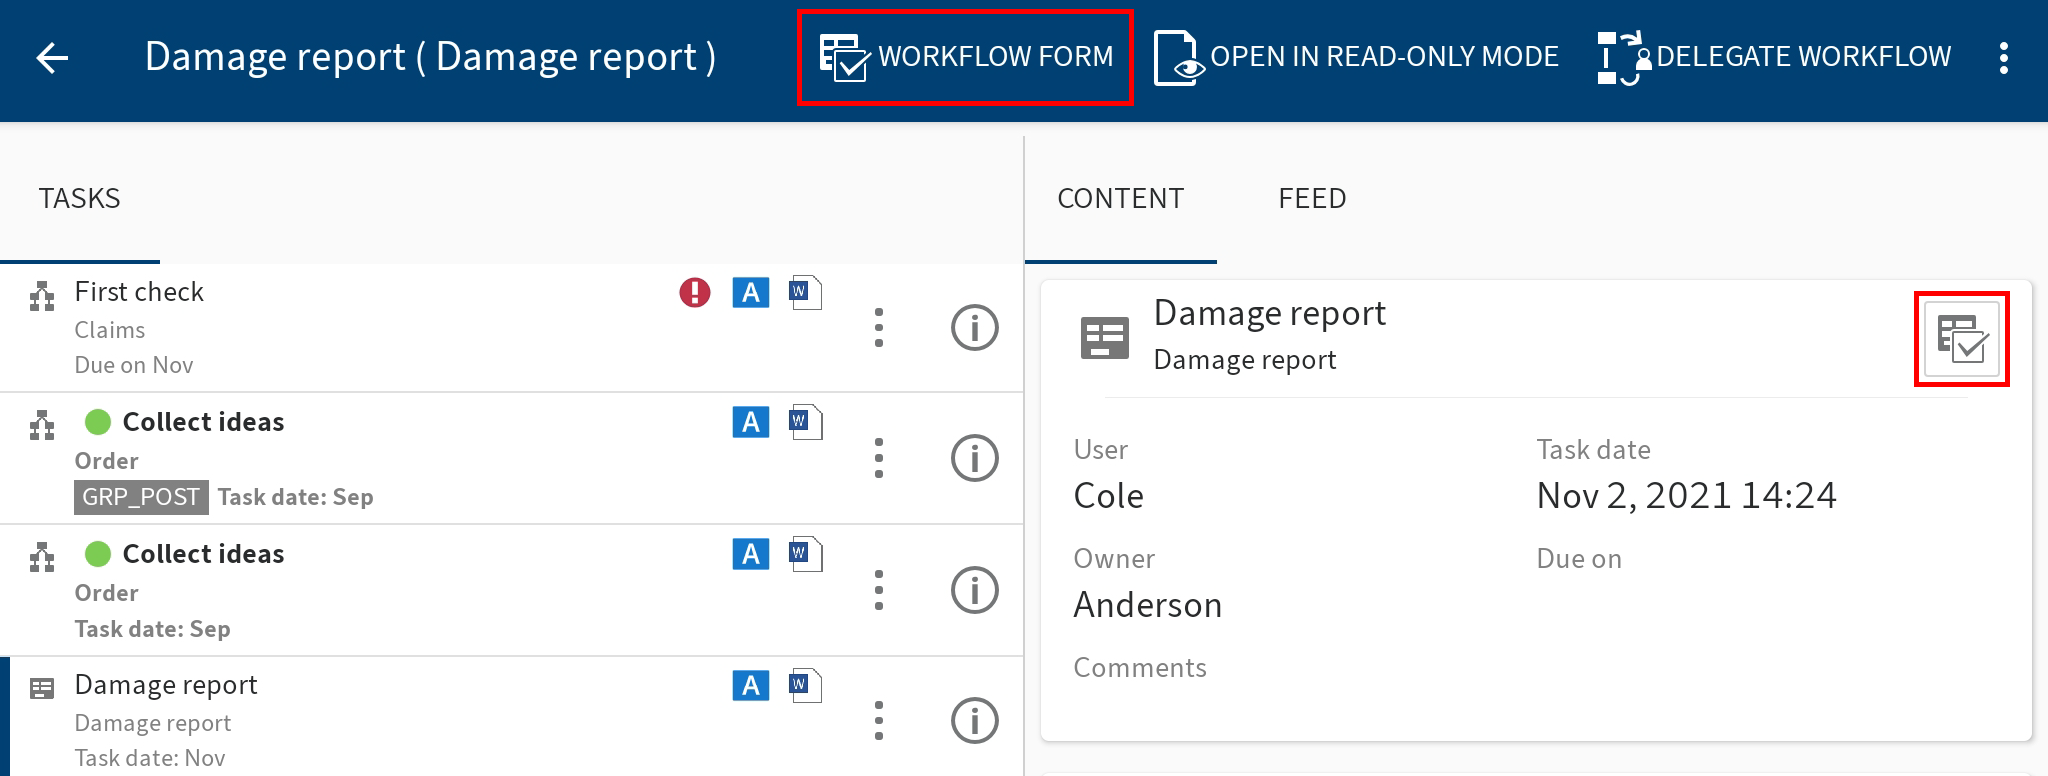2048x776 pixels.
Task: Click 'Due on Nov' under First check
Action: [x=134, y=365]
